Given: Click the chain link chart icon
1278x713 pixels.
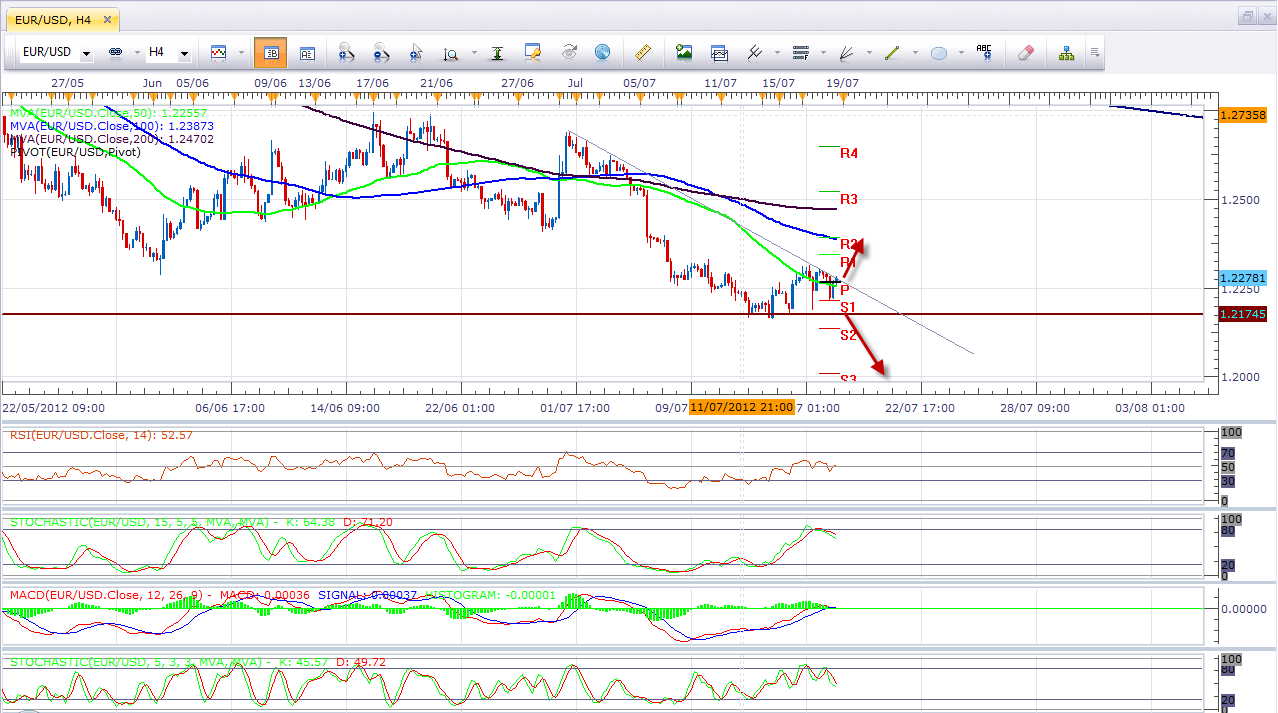Looking at the screenshot, I should pyautogui.click(x=114, y=52).
